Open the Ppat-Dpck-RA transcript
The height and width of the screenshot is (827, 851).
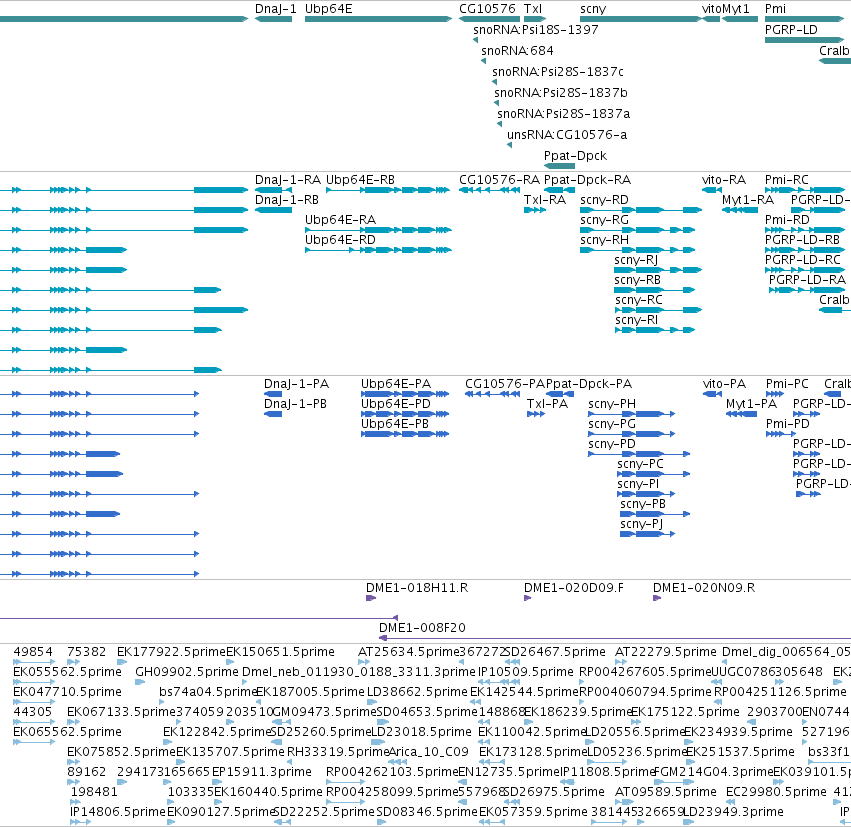coord(560,190)
